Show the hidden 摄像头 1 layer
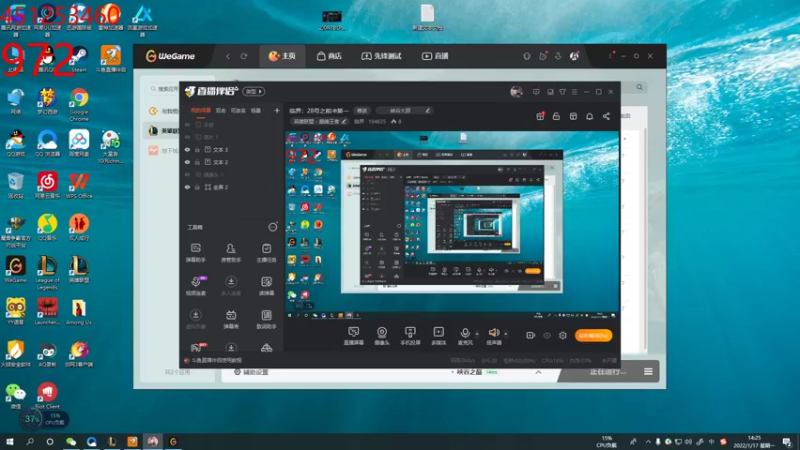The height and width of the screenshot is (450, 800). click(x=187, y=174)
